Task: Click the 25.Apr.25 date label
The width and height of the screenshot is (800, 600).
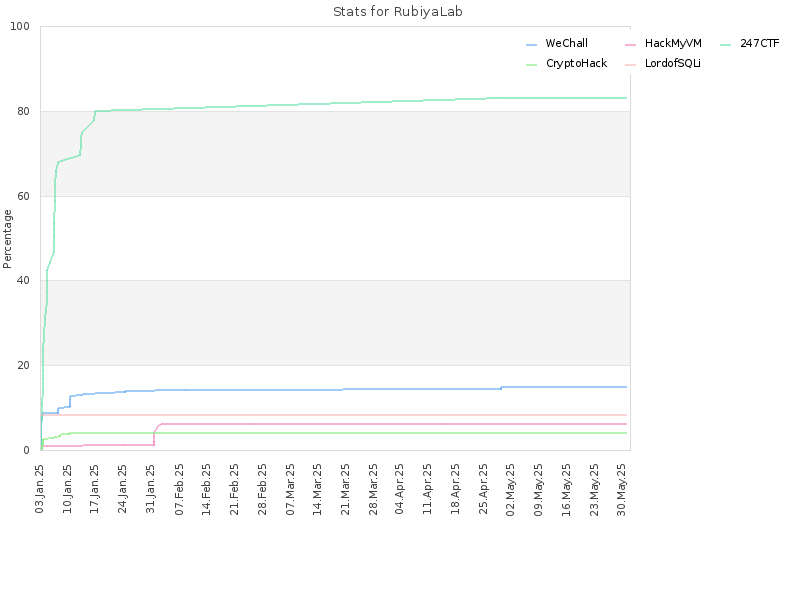Action: pos(484,489)
